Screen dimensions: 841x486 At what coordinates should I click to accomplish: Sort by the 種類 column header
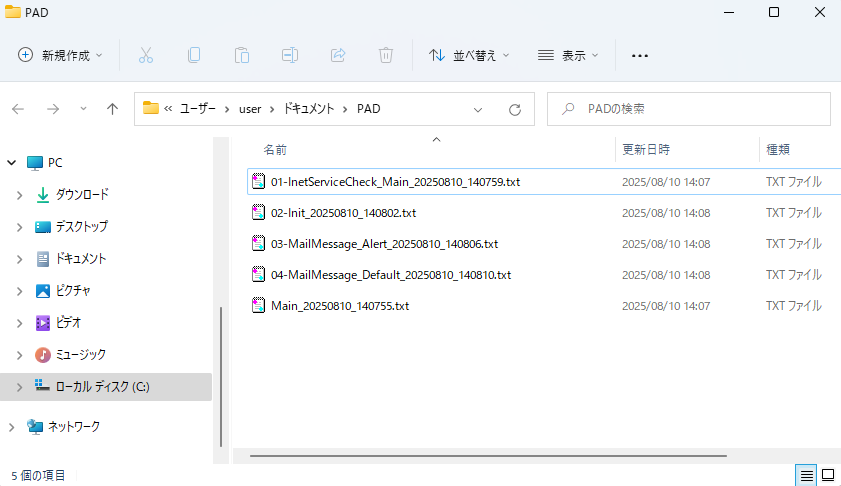(x=778, y=150)
